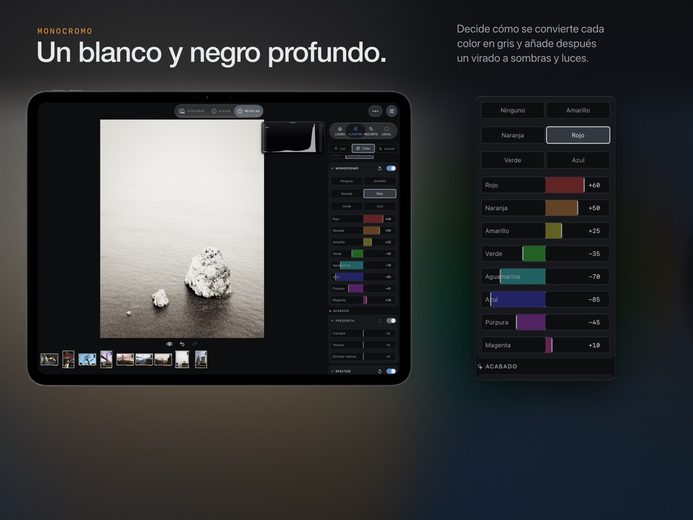This screenshot has height=520, width=693.
Task: Select the Rojo filter on the iPad panel
Action: [x=380, y=194]
